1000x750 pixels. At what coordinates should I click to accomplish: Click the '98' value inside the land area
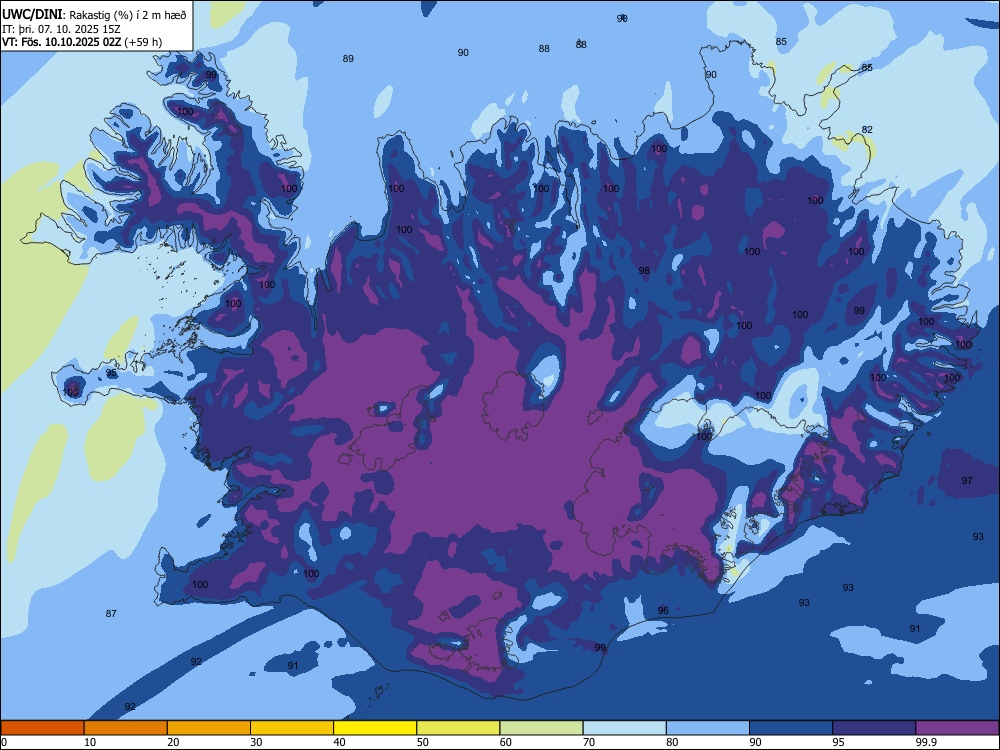tap(644, 270)
